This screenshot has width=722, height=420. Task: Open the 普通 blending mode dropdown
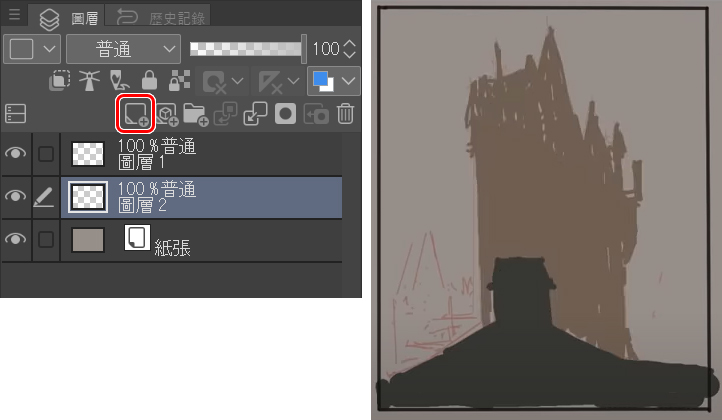[123, 48]
